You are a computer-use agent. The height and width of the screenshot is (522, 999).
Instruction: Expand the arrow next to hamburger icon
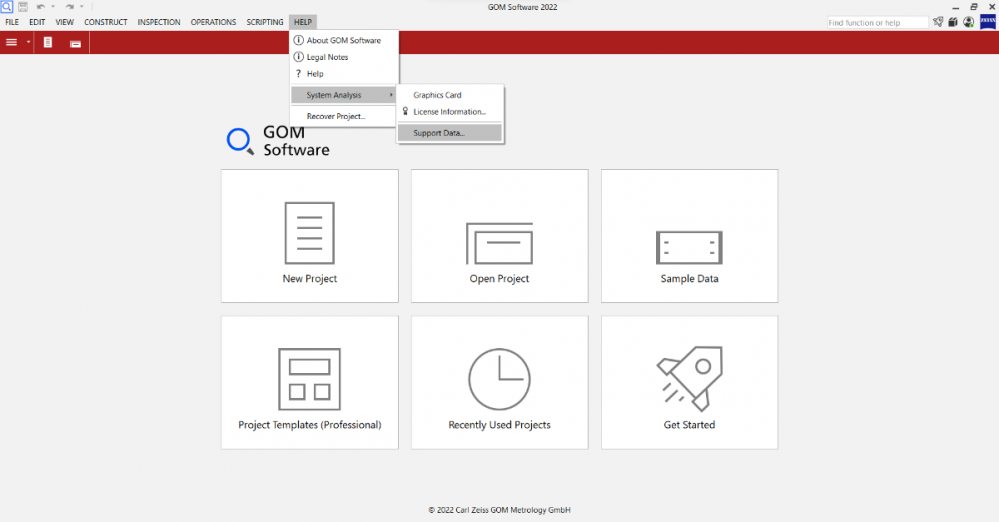(28, 42)
